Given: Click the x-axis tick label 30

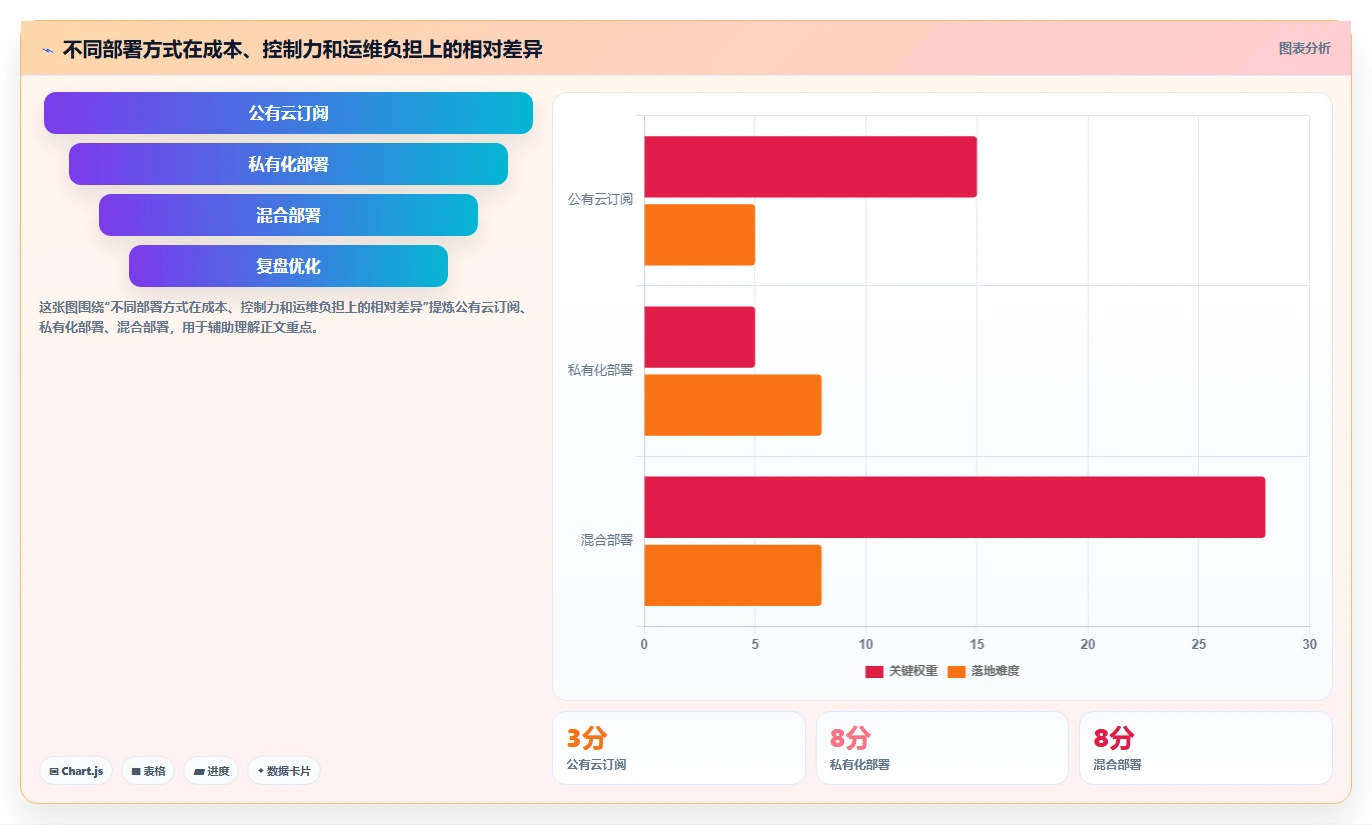Looking at the screenshot, I should point(1309,645).
